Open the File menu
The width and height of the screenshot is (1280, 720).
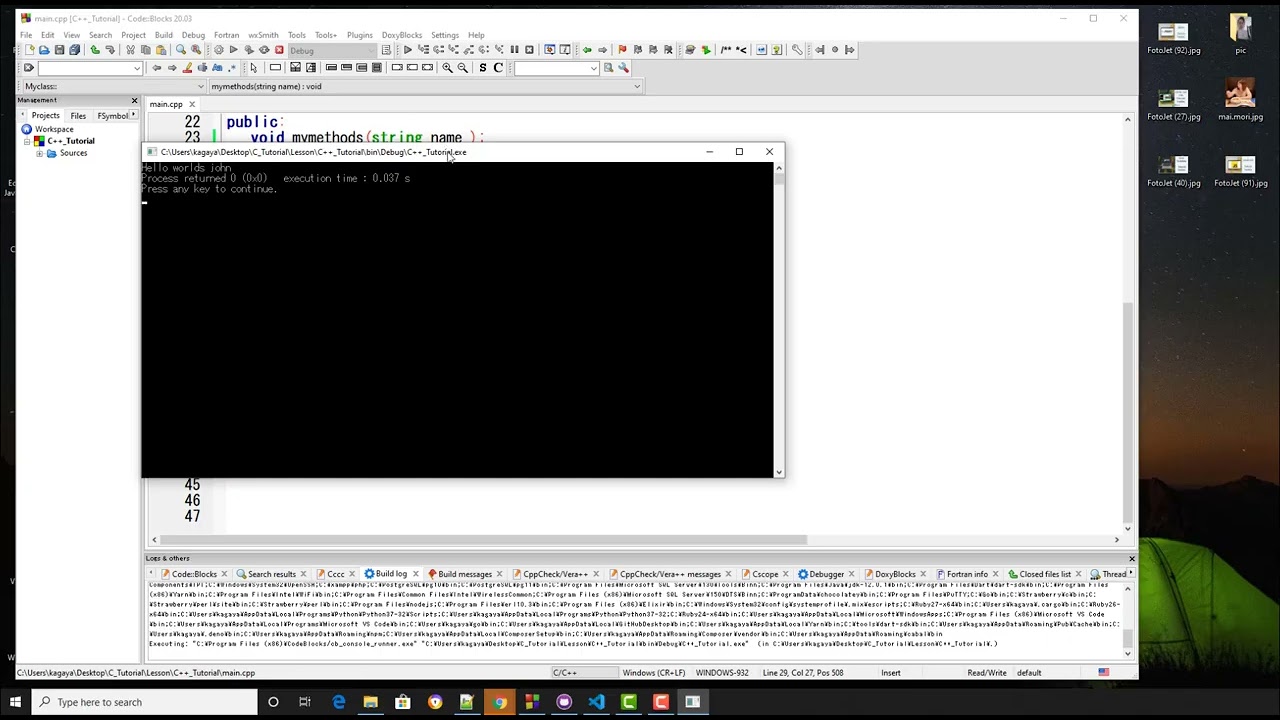tap(26, 35)
